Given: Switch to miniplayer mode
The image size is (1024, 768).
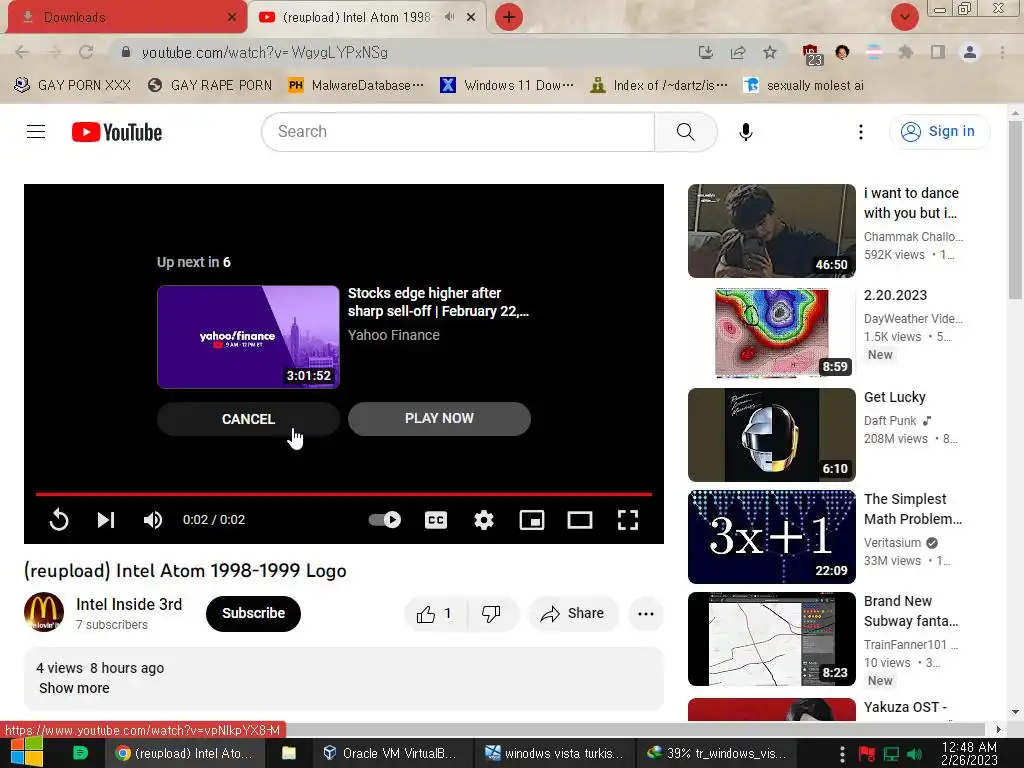Looking at the screenshot, I should (532, 520).
